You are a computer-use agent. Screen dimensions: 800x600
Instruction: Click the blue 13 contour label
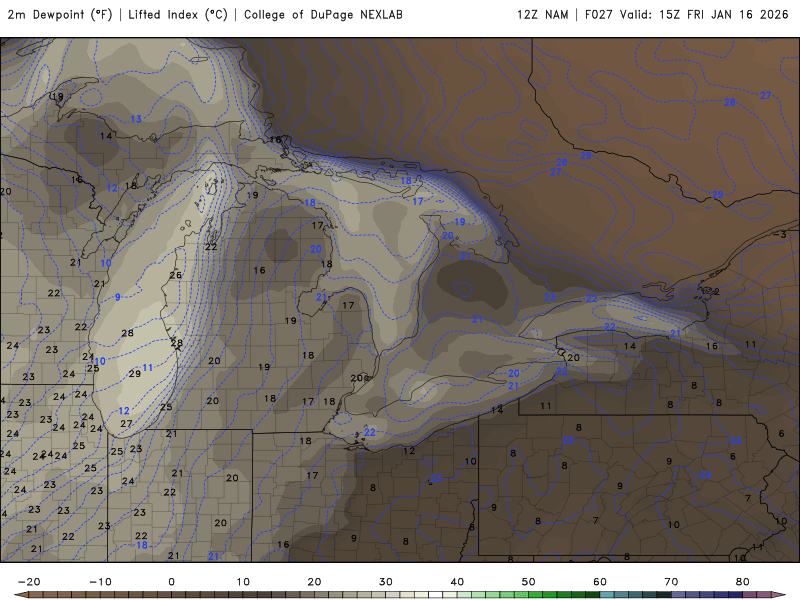pyautogui.click(x=136, y=119)
